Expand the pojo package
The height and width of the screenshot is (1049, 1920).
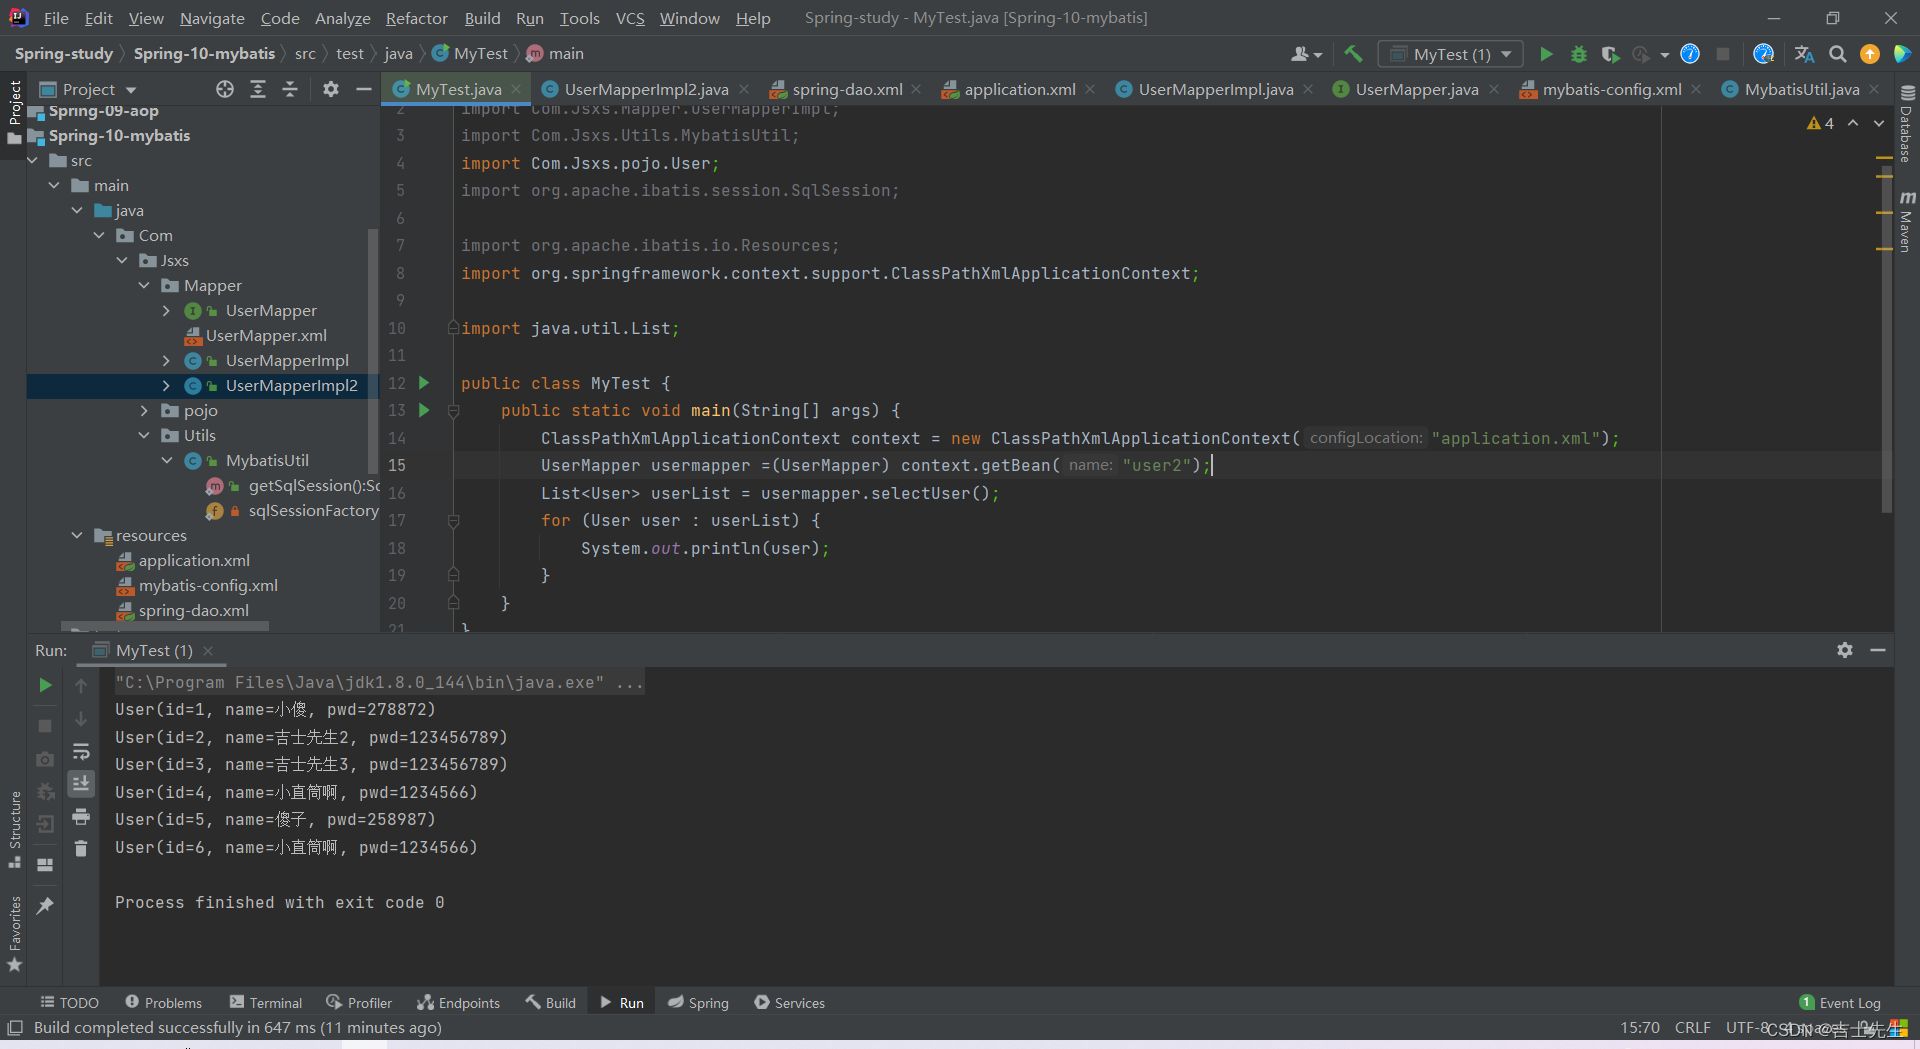coord(145,410)
